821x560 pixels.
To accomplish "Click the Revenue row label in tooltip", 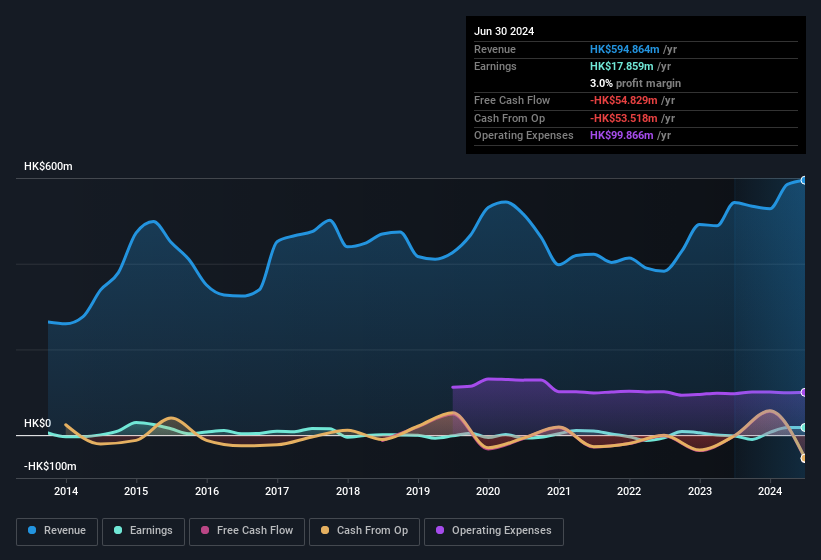I will pos(495,49).
